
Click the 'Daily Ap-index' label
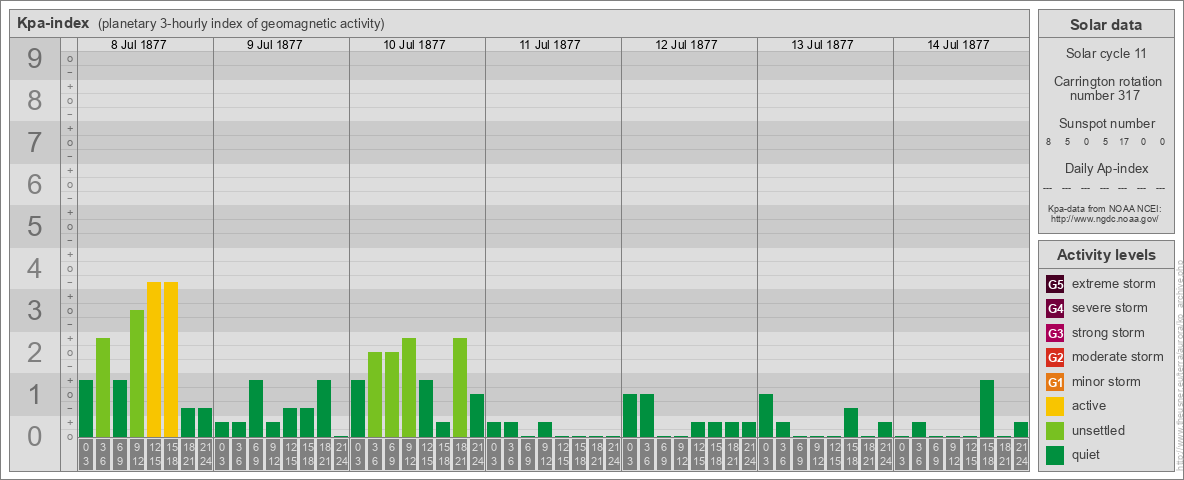pyautogui.click(x=1106, y=168)
